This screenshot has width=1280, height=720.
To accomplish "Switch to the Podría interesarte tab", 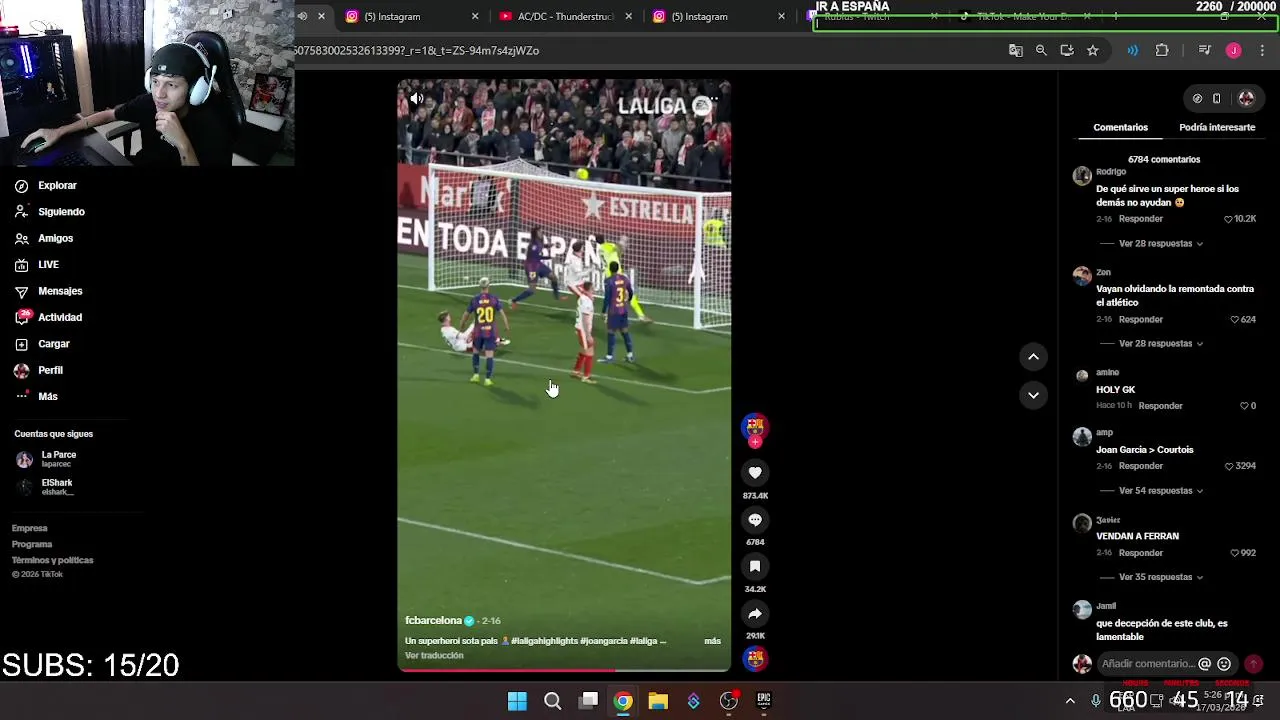I will point(1217,127).
